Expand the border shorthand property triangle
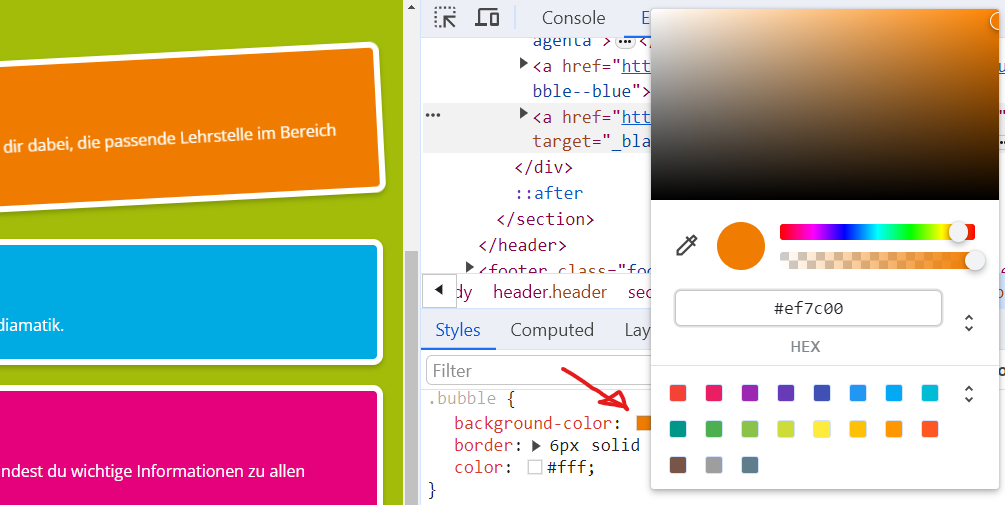 coord(535,445)
